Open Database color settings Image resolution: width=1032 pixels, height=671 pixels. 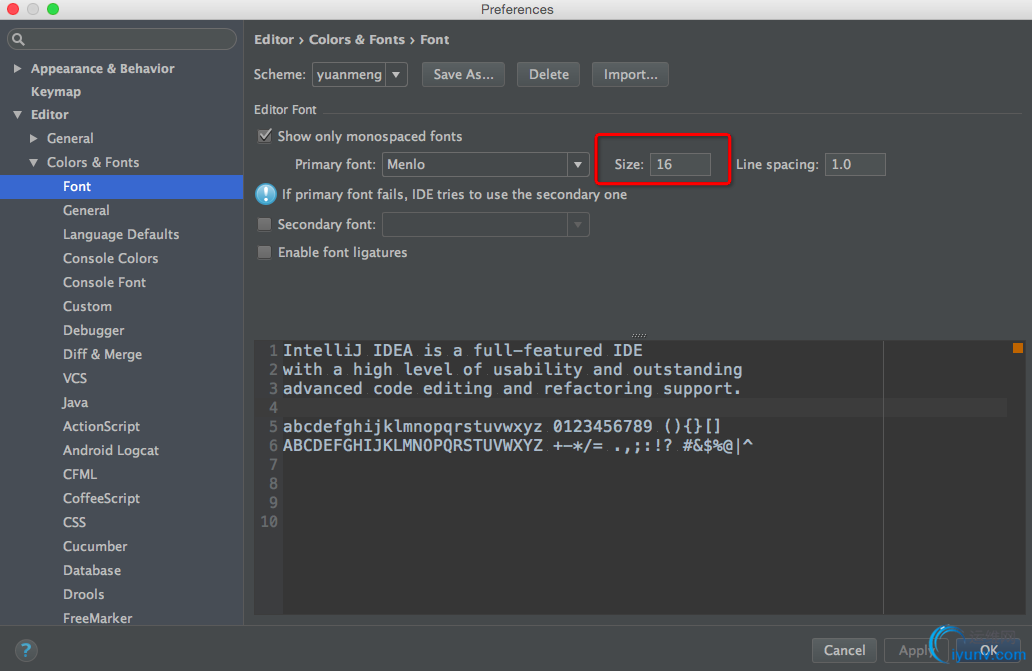pos(92,570)
